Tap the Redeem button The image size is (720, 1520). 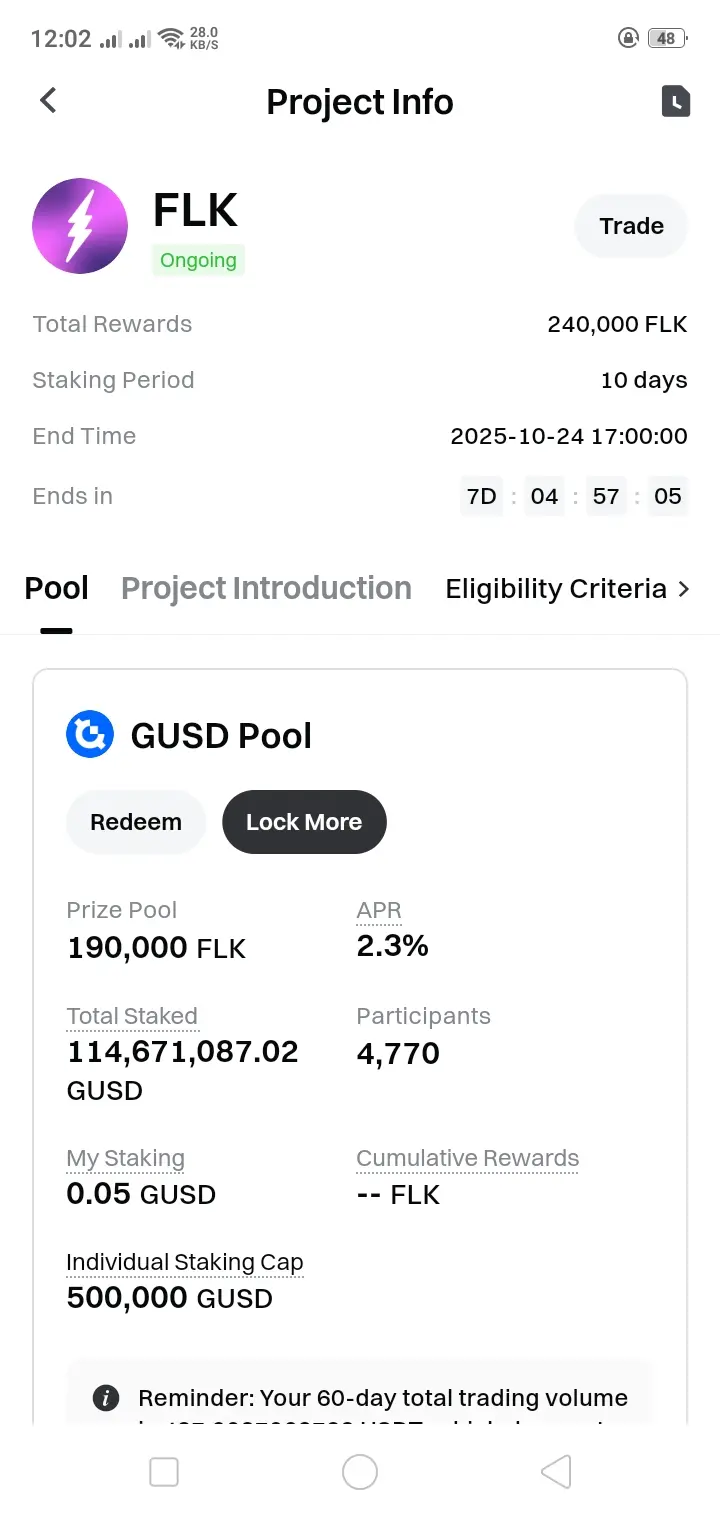(136, 822)
